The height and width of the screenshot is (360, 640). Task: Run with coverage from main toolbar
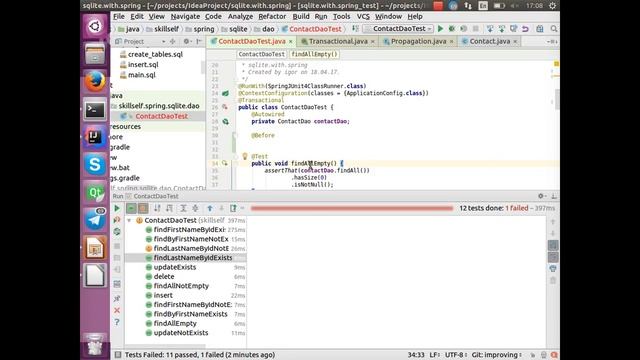[464, 29]
